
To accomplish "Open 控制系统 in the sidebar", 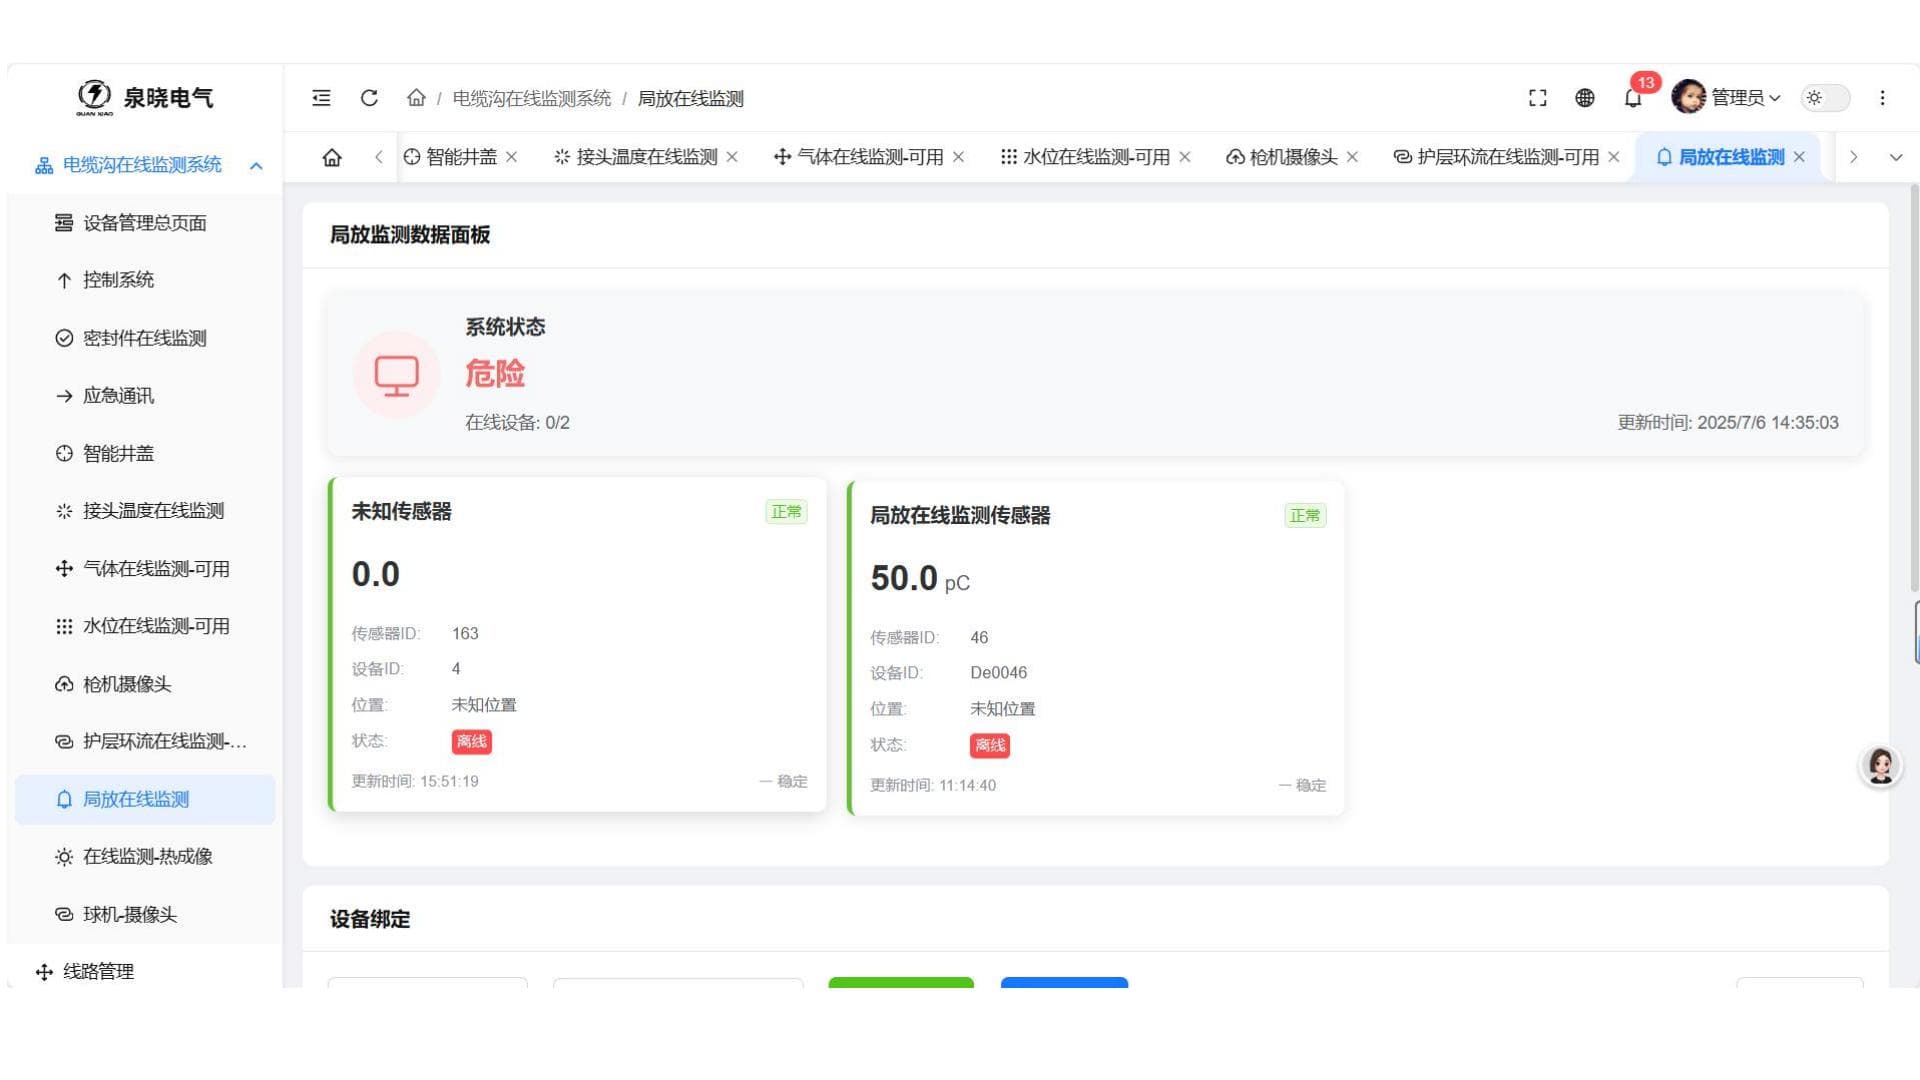I will pos(145,280).
